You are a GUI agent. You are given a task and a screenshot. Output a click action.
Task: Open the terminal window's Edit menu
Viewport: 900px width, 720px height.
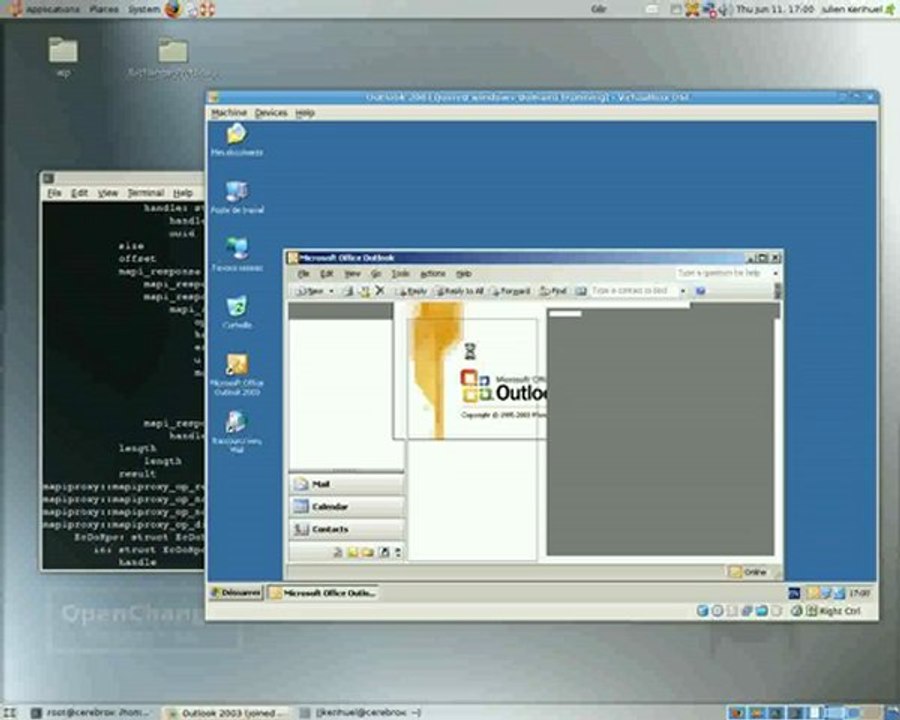tap(79, 193)
